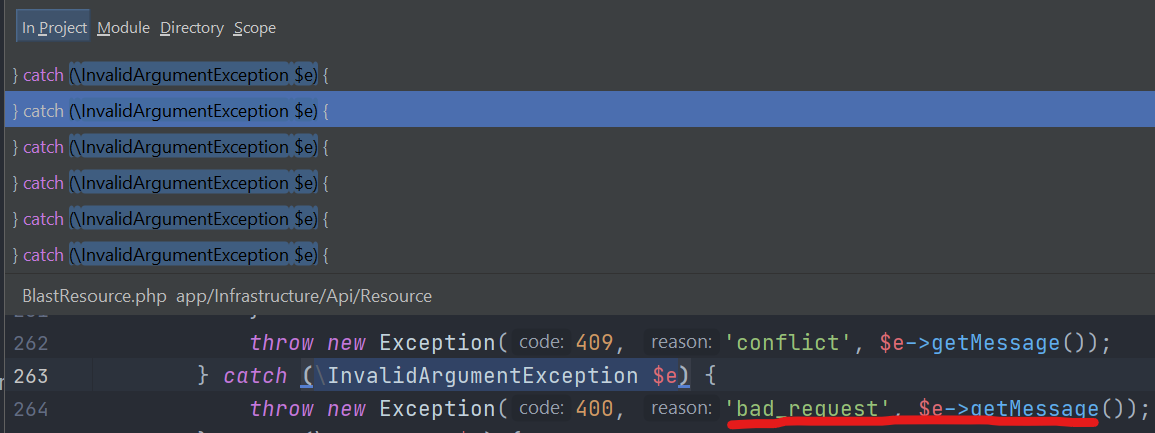Click the BlastResource.php file name label

(x=93, y=296)
